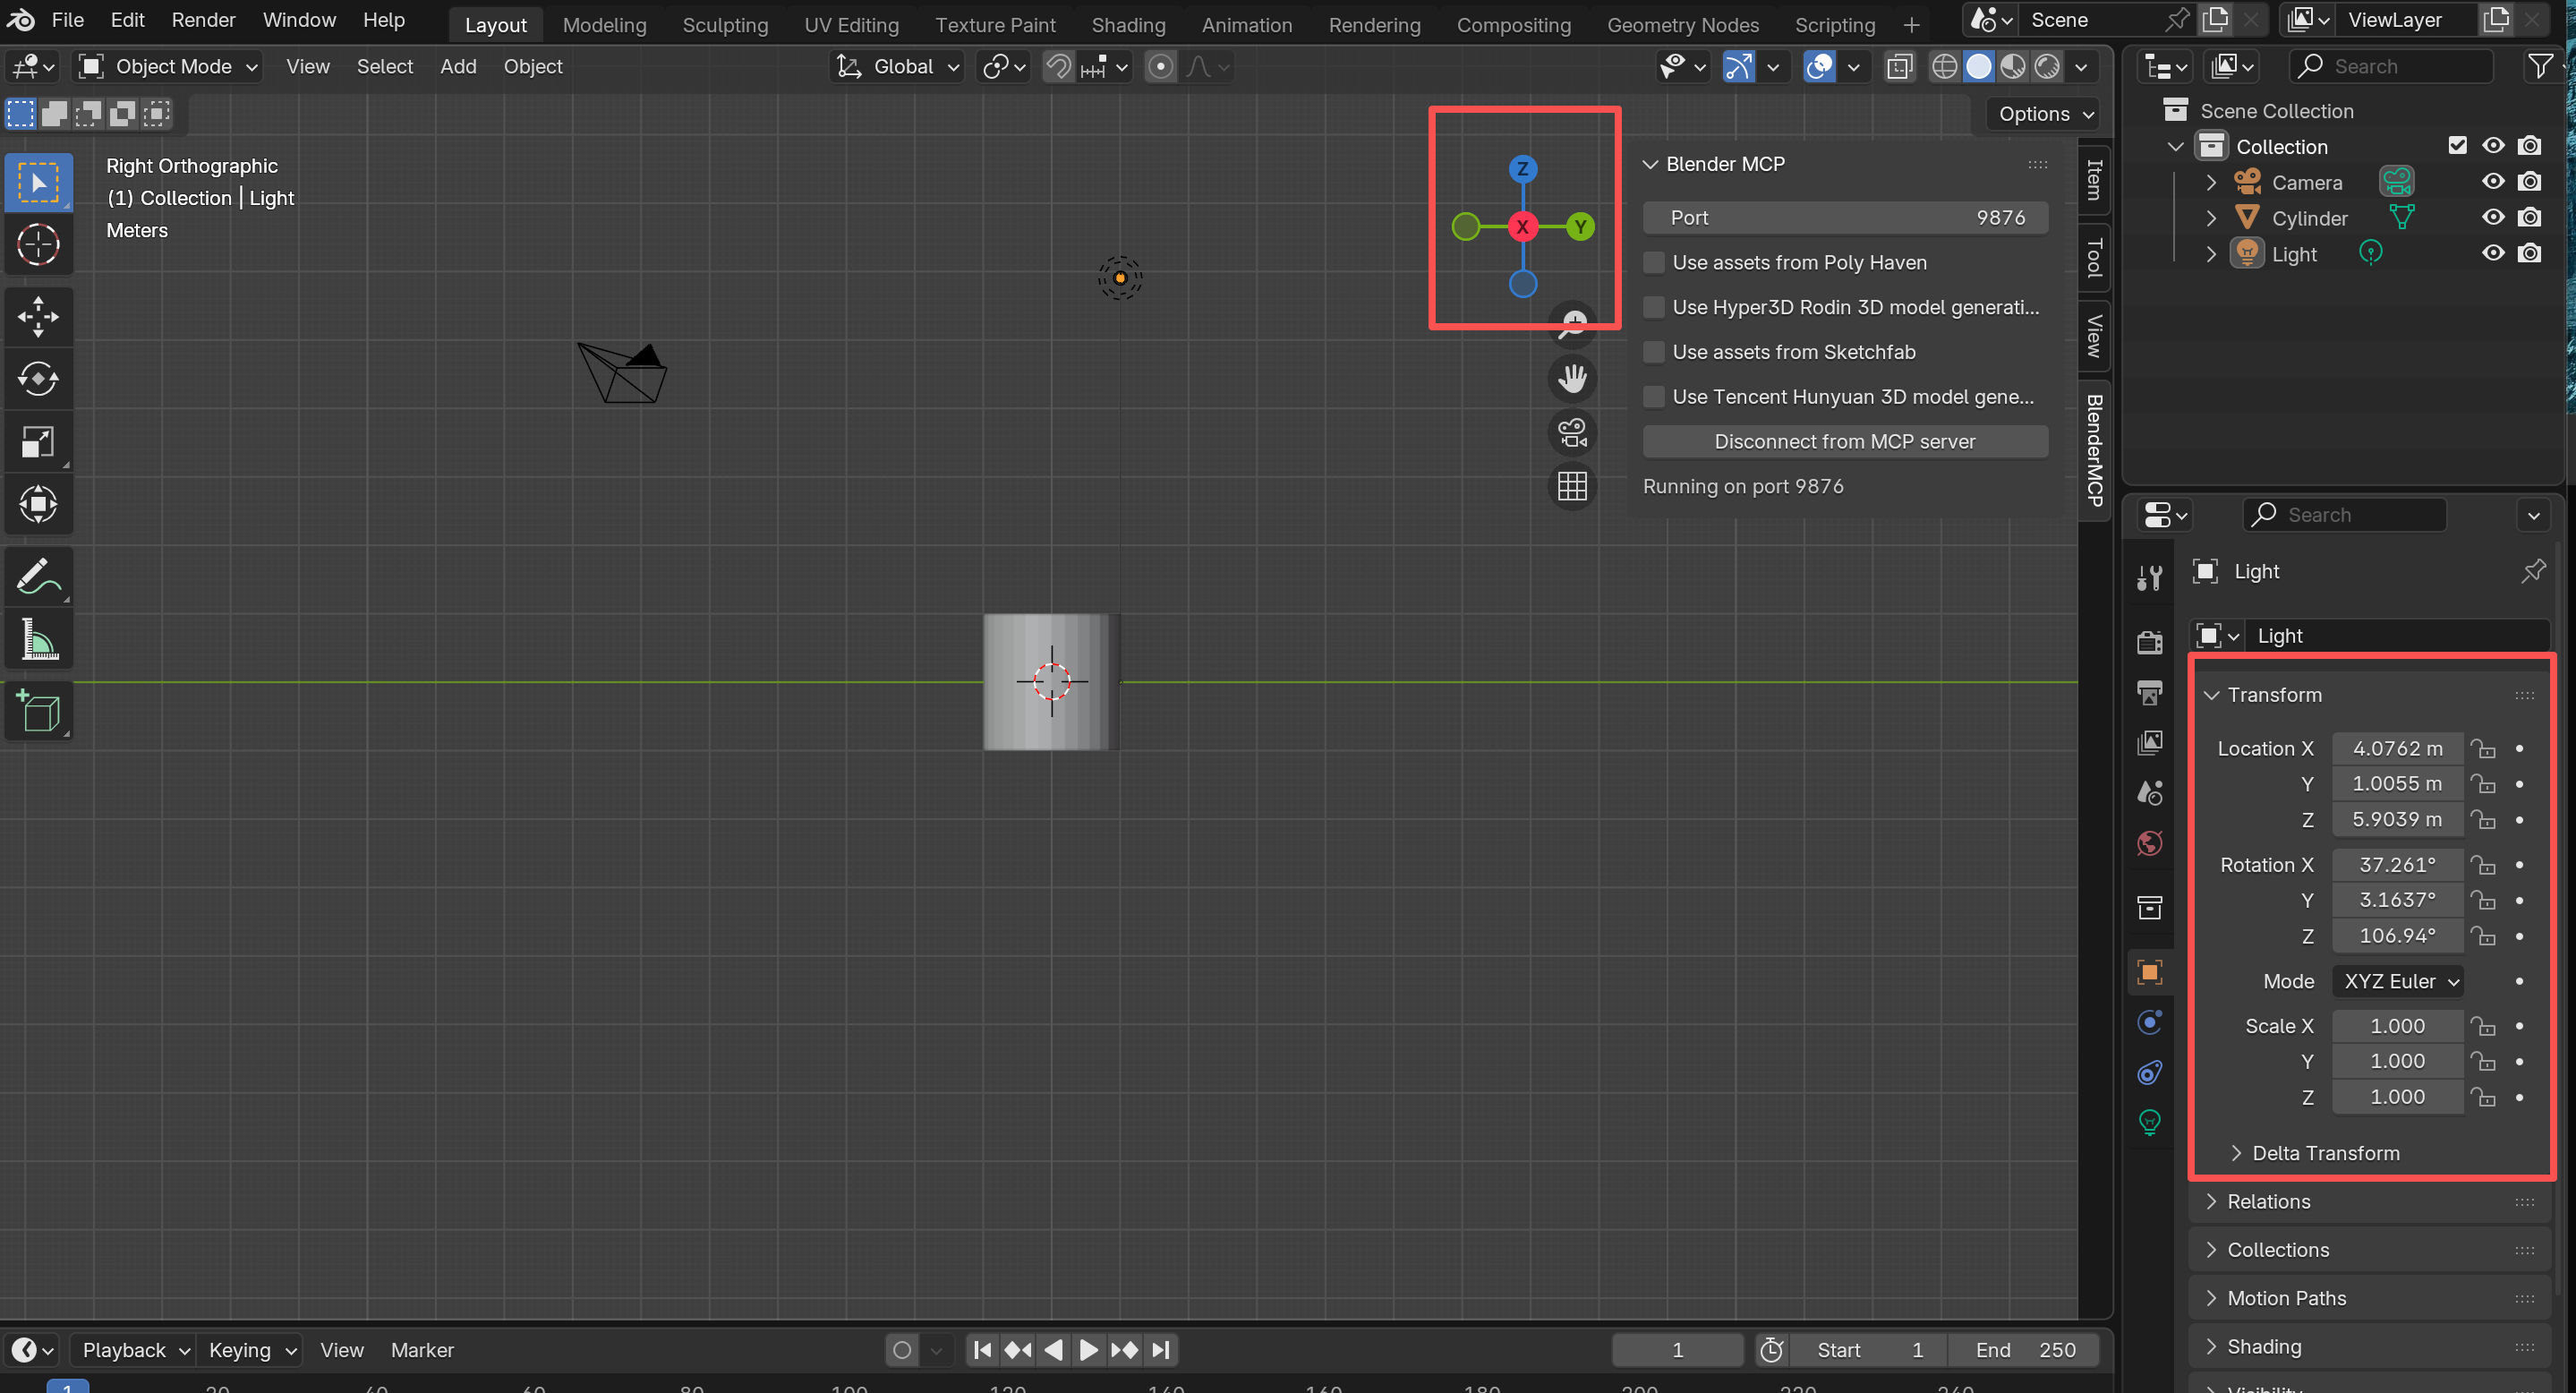2576x1393 pixels.
Task: Enable Use assets from Sketchfab
Action: [x=1655, y=352]
